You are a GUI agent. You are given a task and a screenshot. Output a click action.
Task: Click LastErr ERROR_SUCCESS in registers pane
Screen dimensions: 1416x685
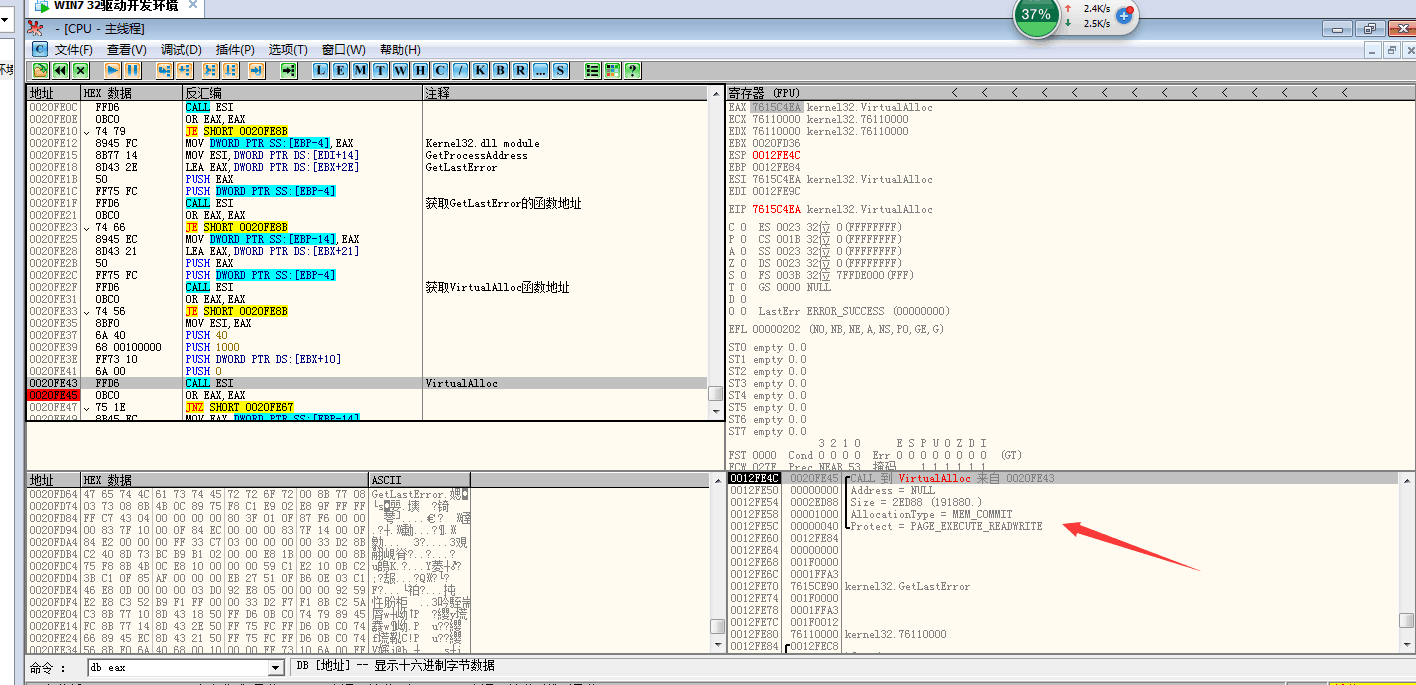(x=854, y=311)
